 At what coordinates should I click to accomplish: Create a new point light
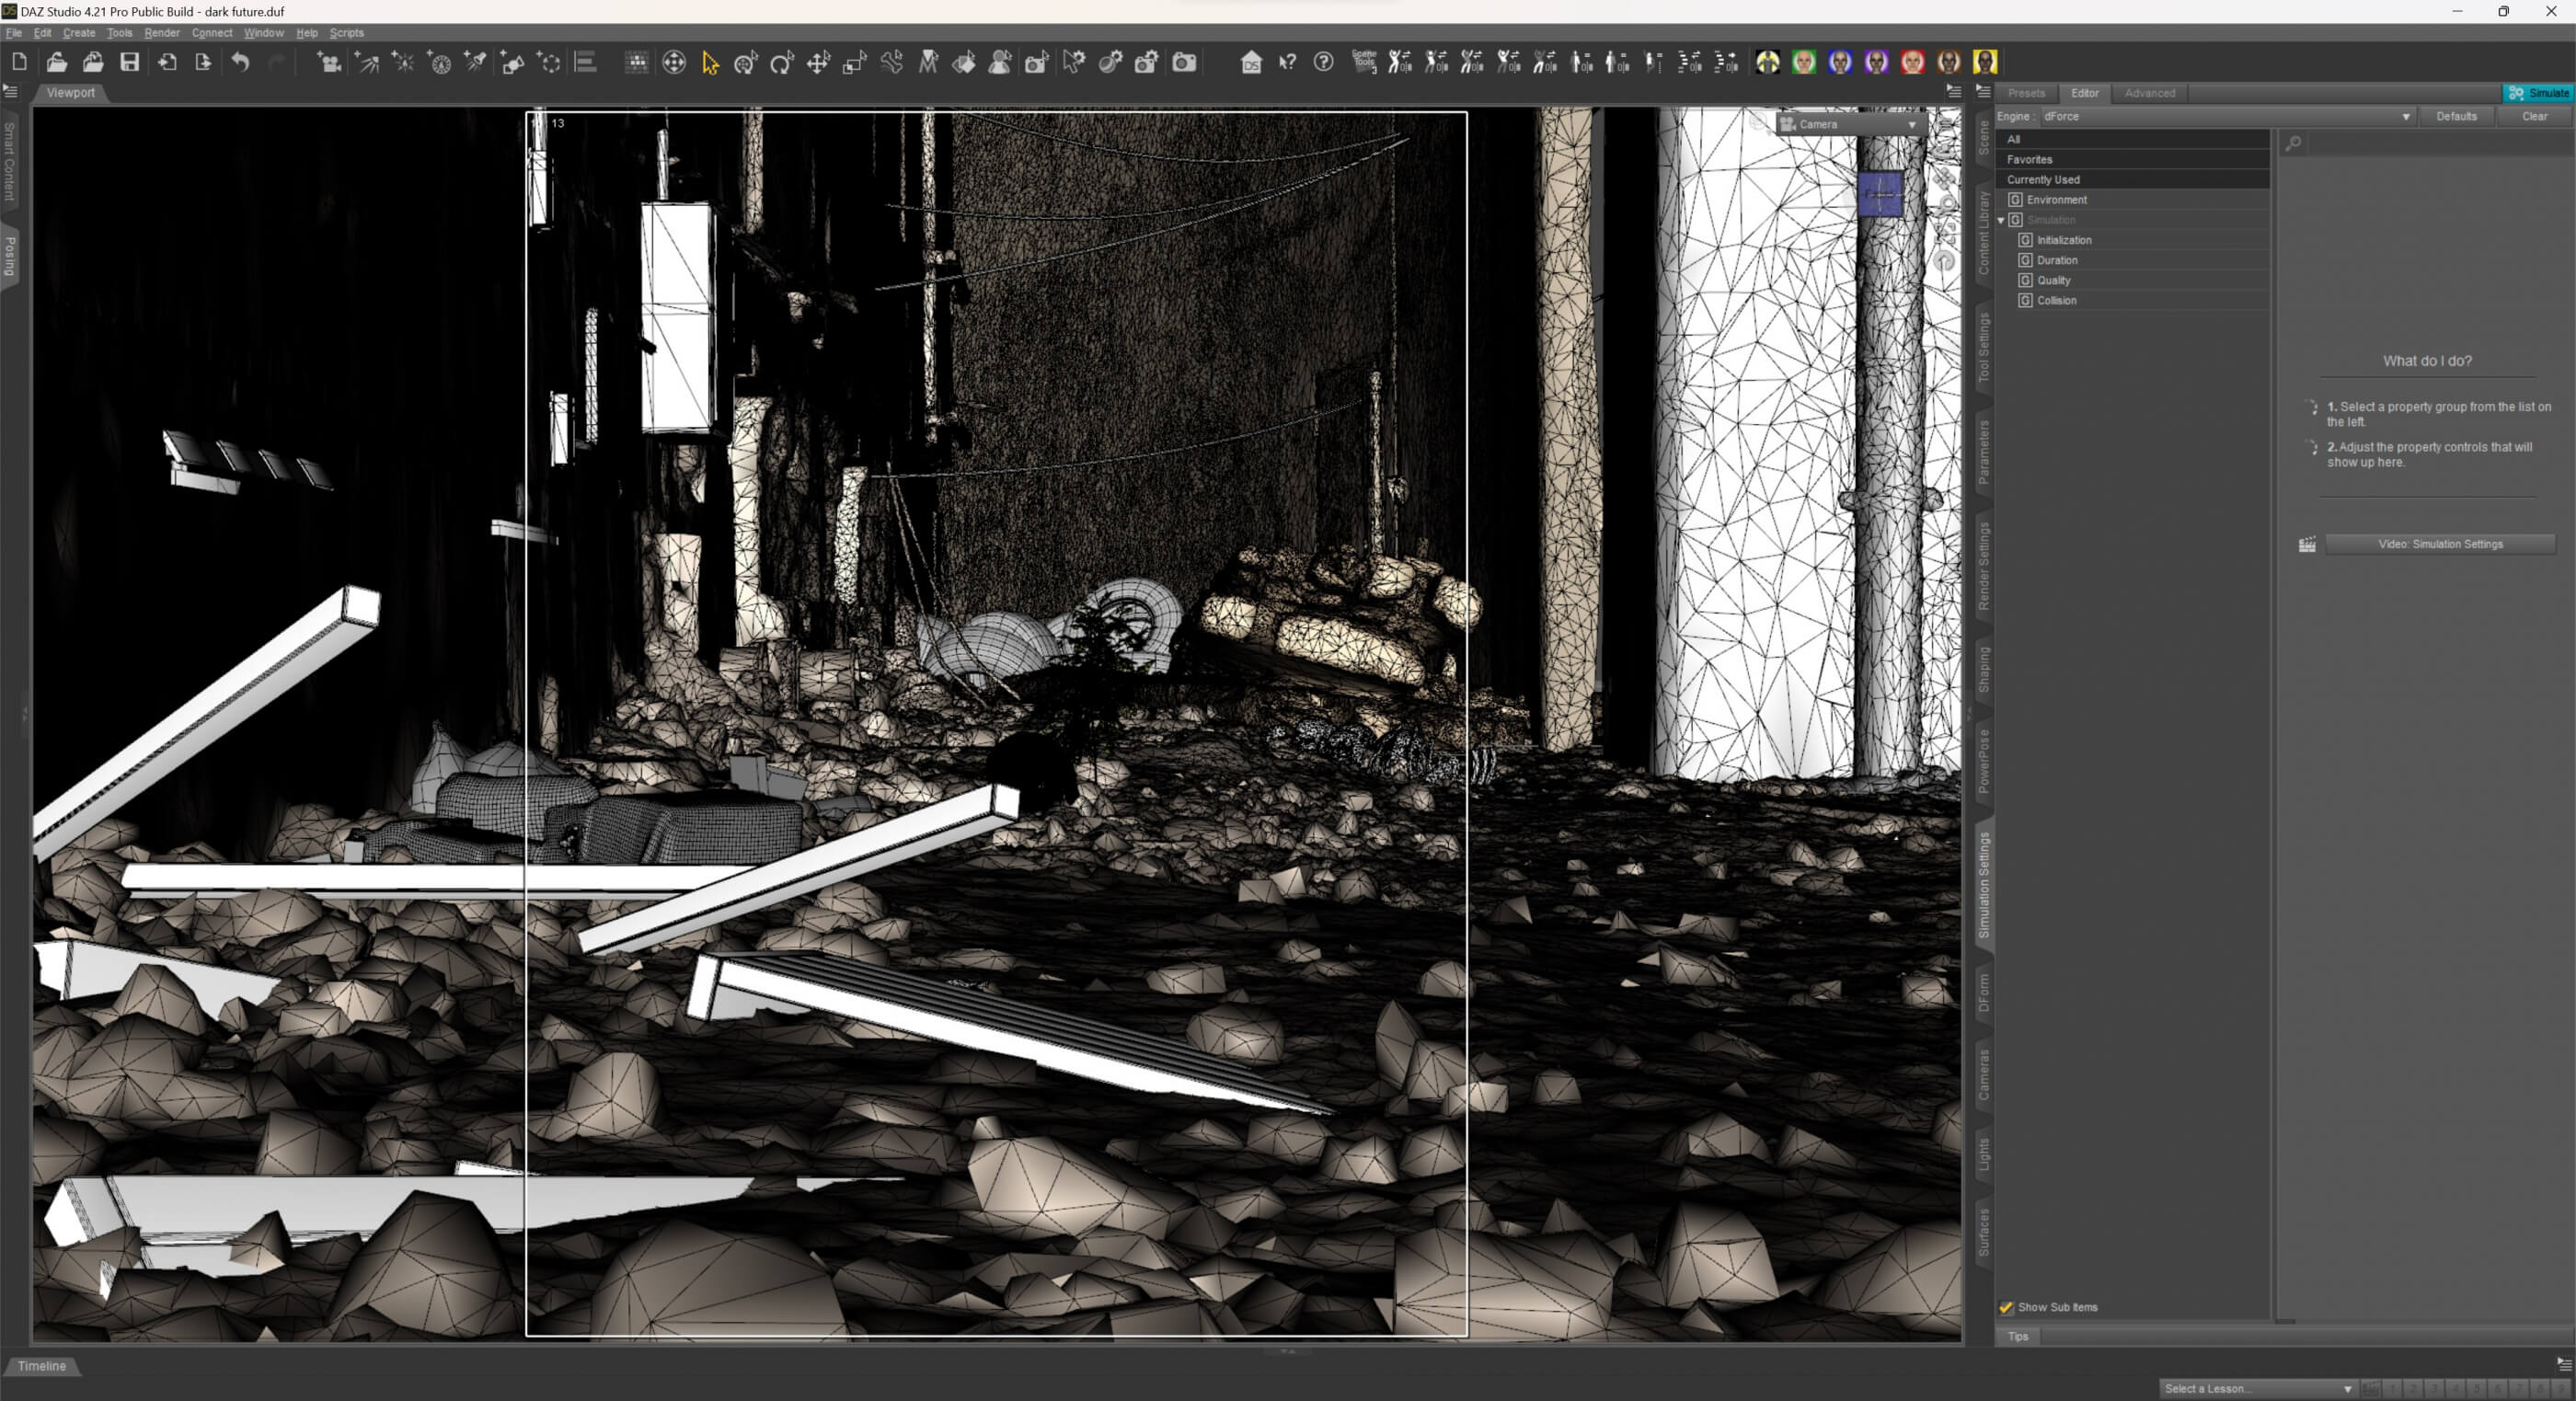point(403,62)
